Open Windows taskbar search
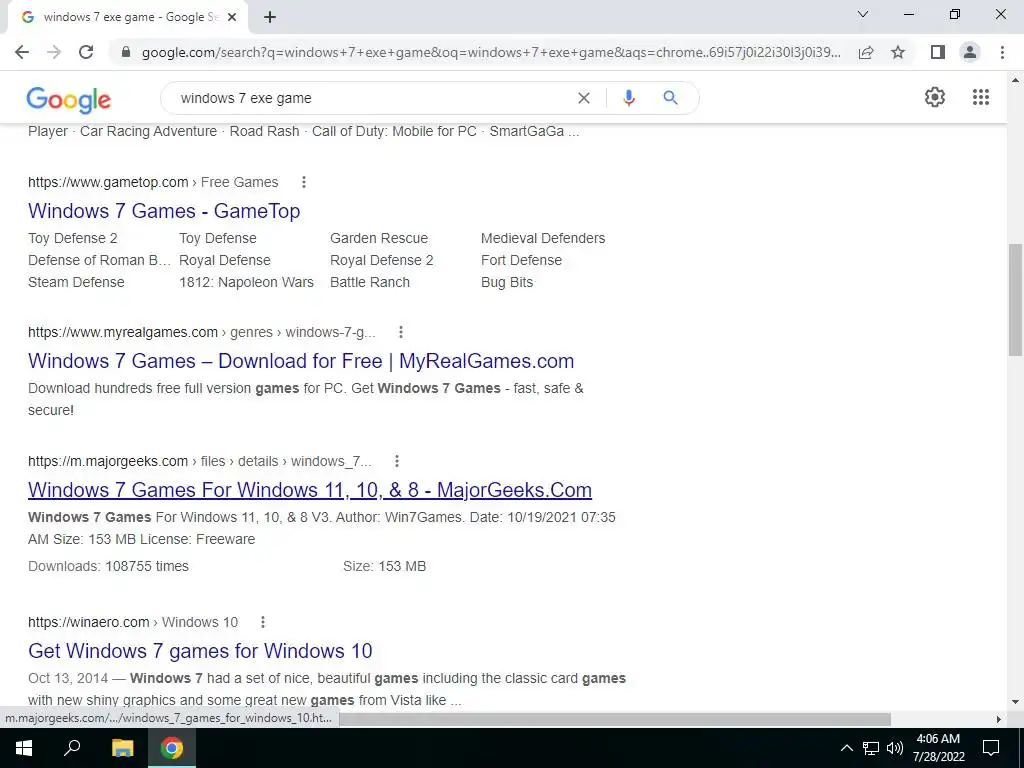The height and width of the screenshot is (768, 1024). 72,748
